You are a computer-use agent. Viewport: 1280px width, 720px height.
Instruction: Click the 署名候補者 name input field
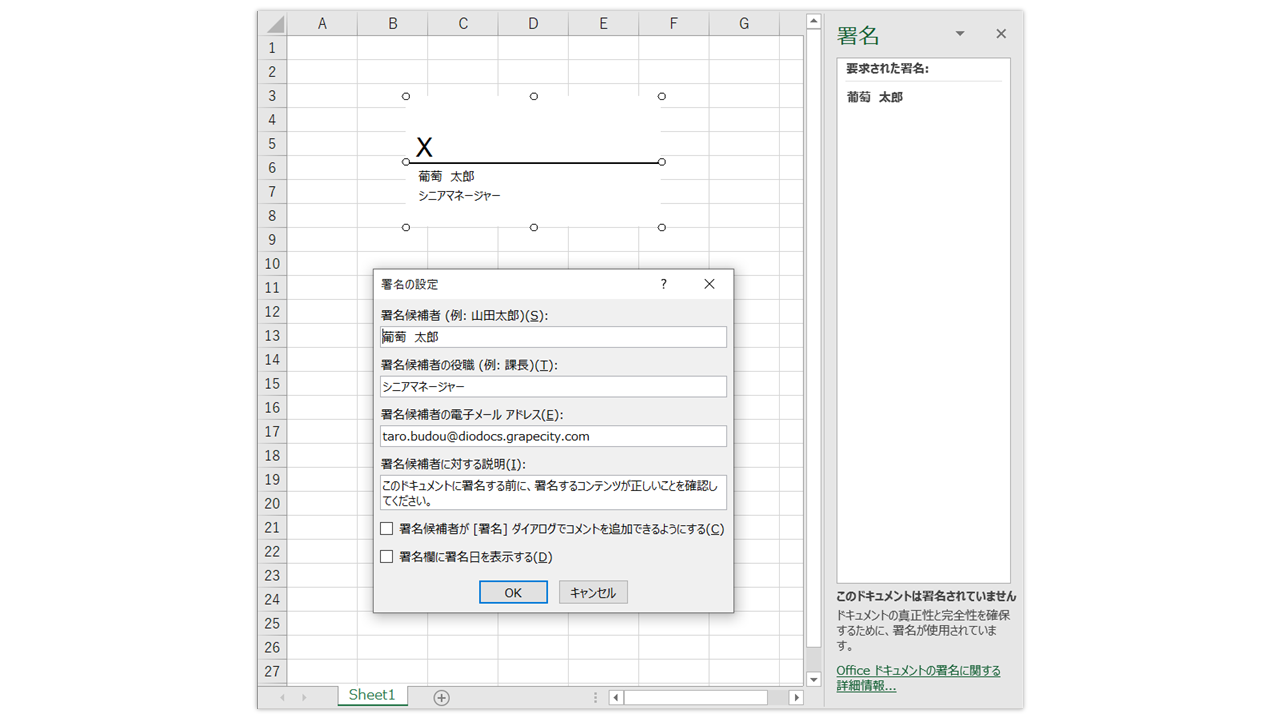click(x=553, y=337)
